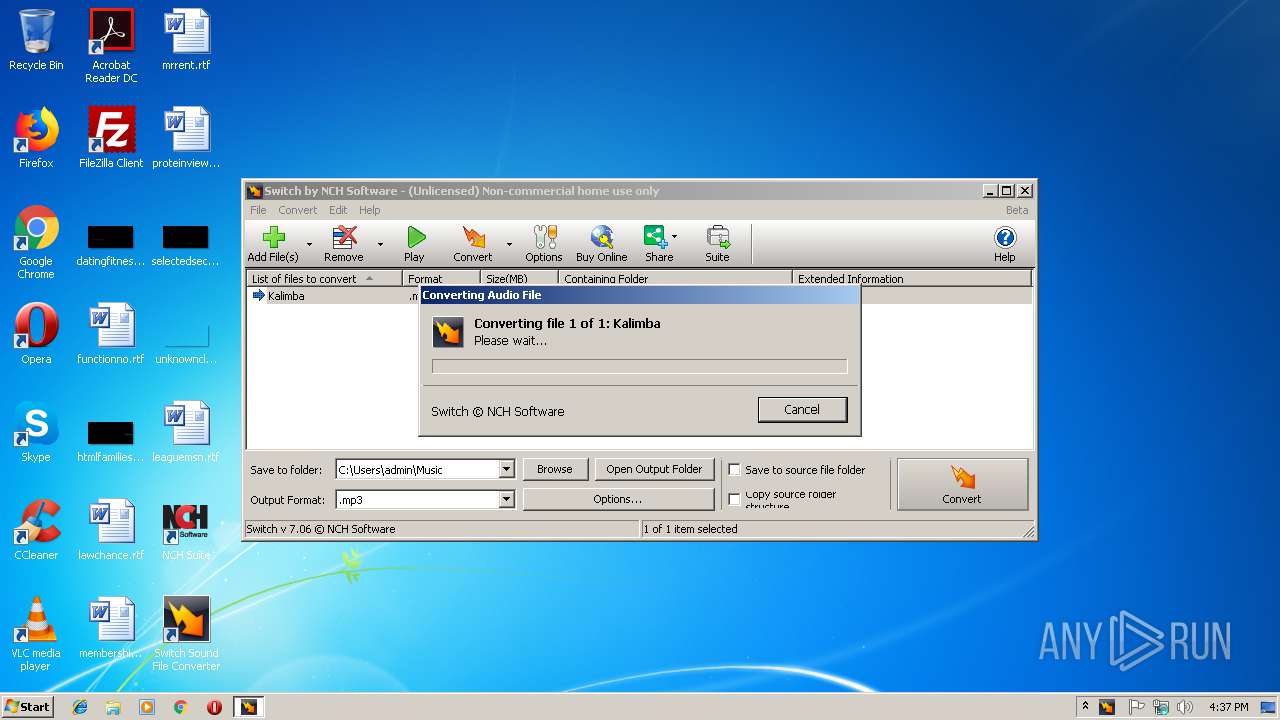Click the Browse button
The width and height of the screenshot is (1280, 720).
coord(555,469)
